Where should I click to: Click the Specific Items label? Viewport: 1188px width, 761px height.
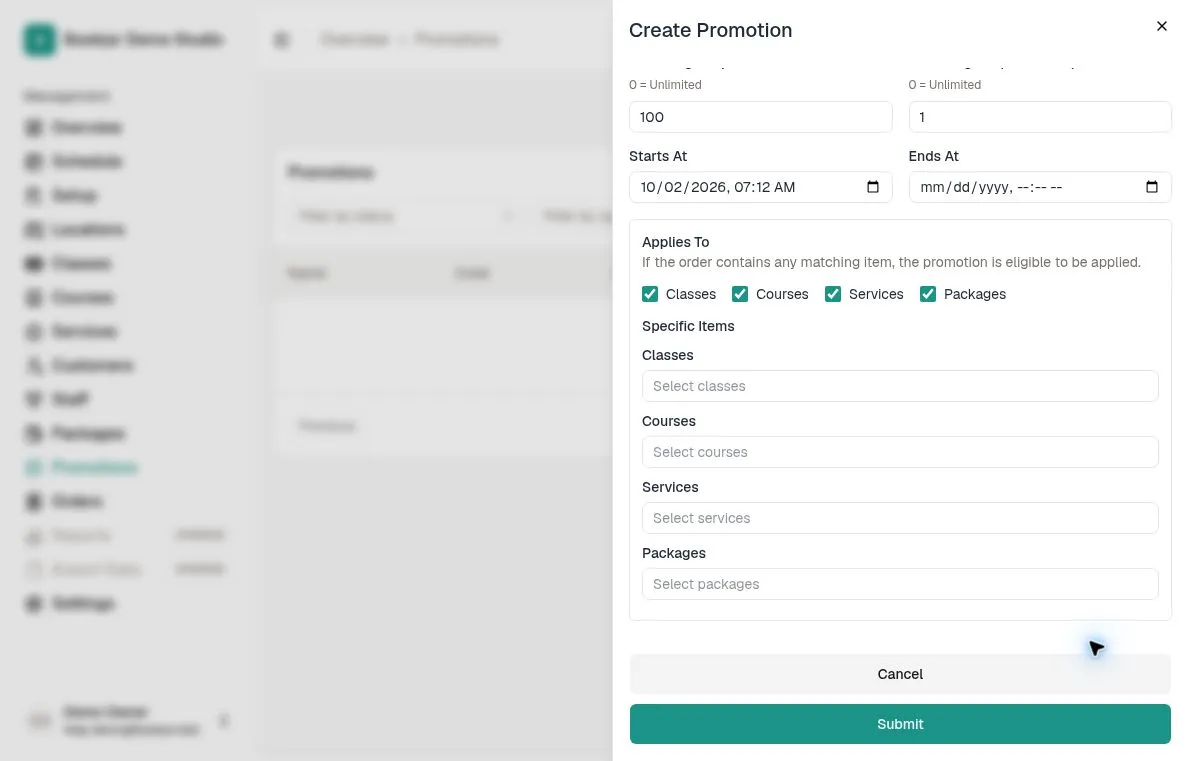pos(688,326)
